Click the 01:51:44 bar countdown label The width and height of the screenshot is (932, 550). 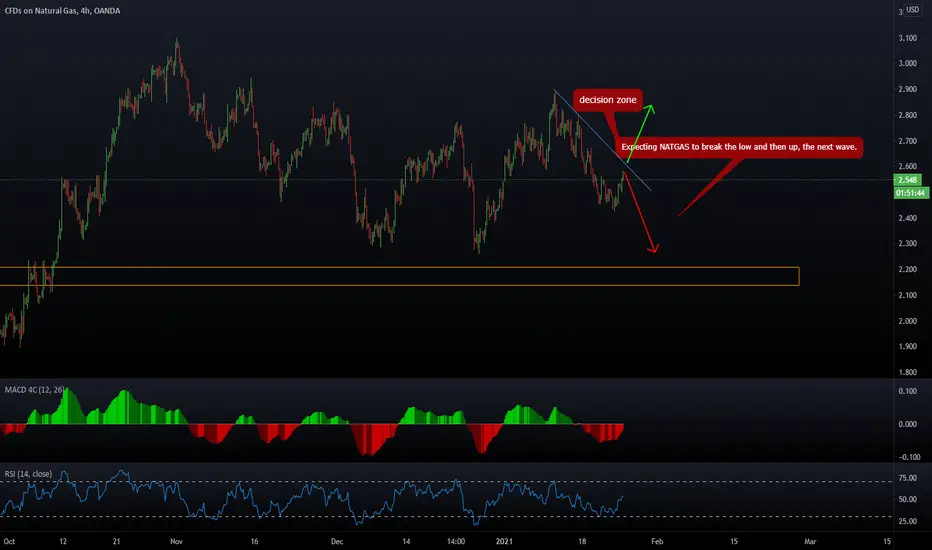(x=911, y=193)
